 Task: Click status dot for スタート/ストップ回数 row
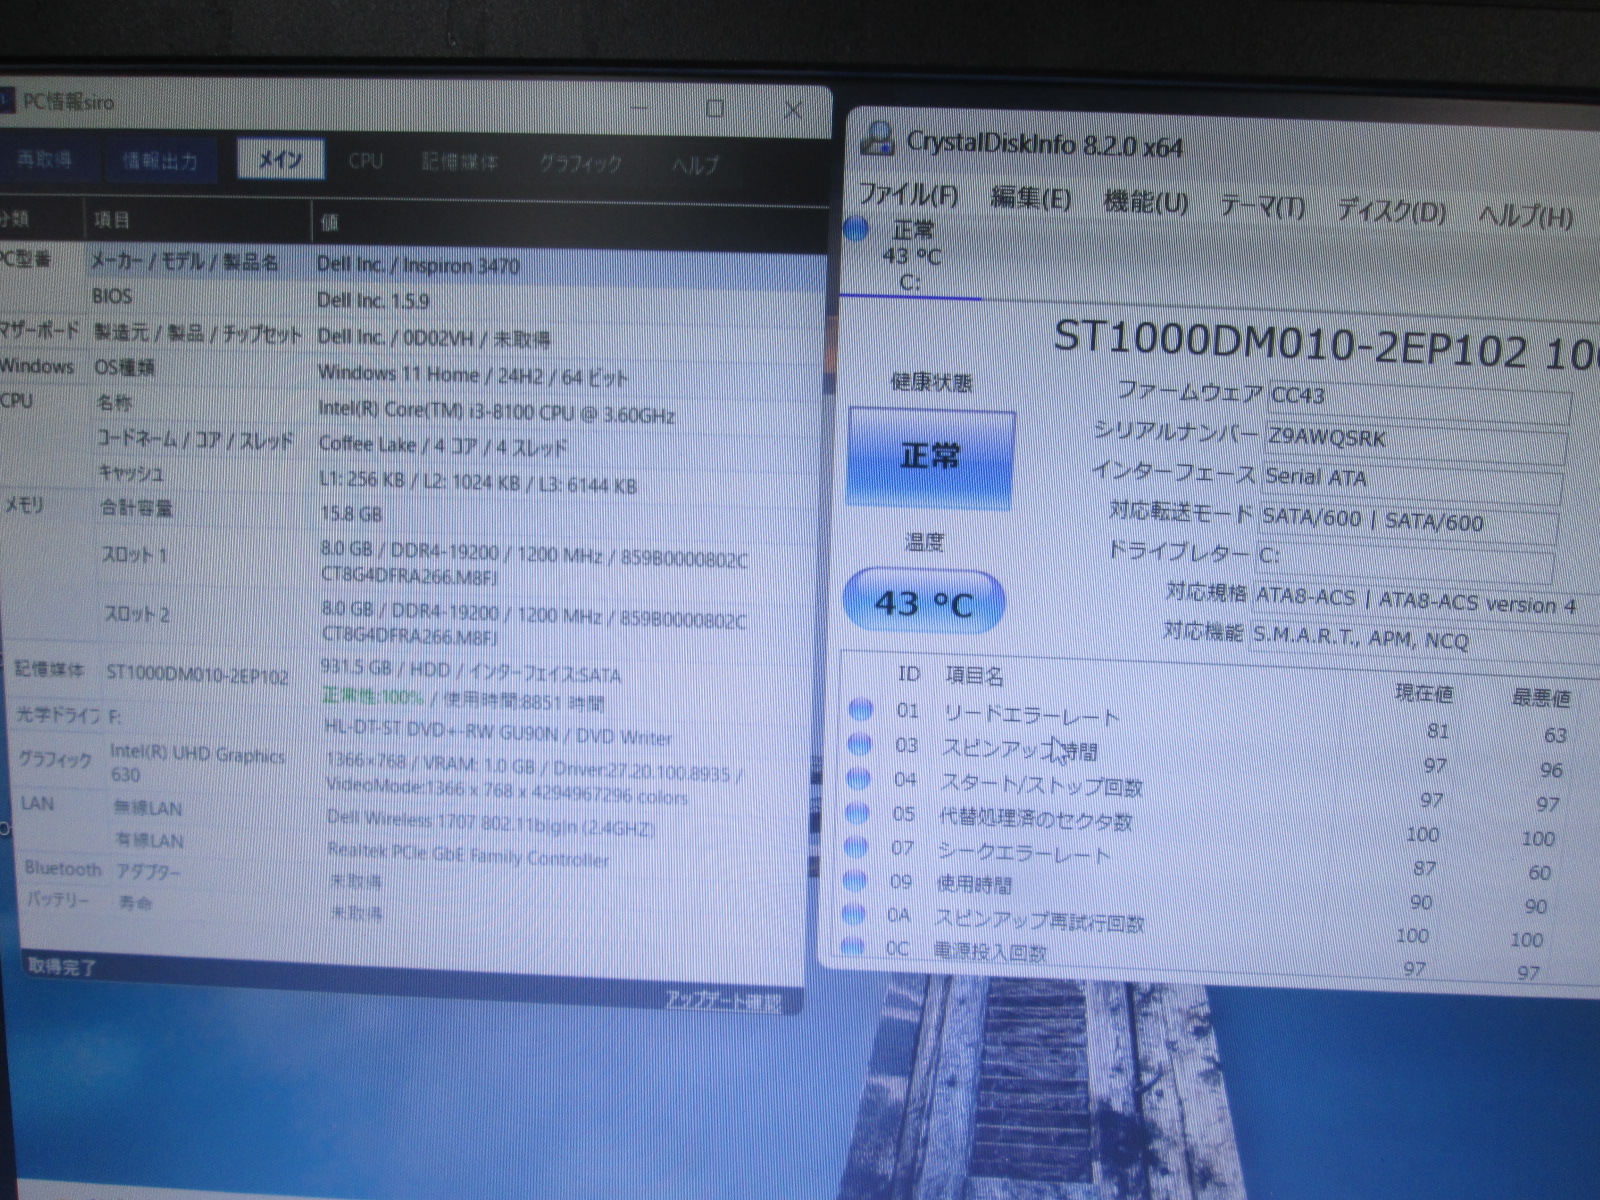tap(857, 777)
